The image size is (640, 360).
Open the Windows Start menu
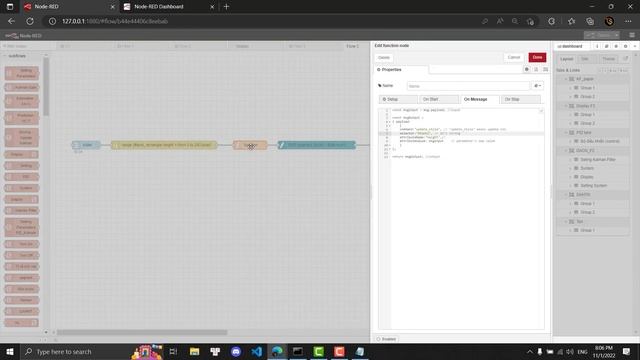pyautogui.click(x=10, y=351)
